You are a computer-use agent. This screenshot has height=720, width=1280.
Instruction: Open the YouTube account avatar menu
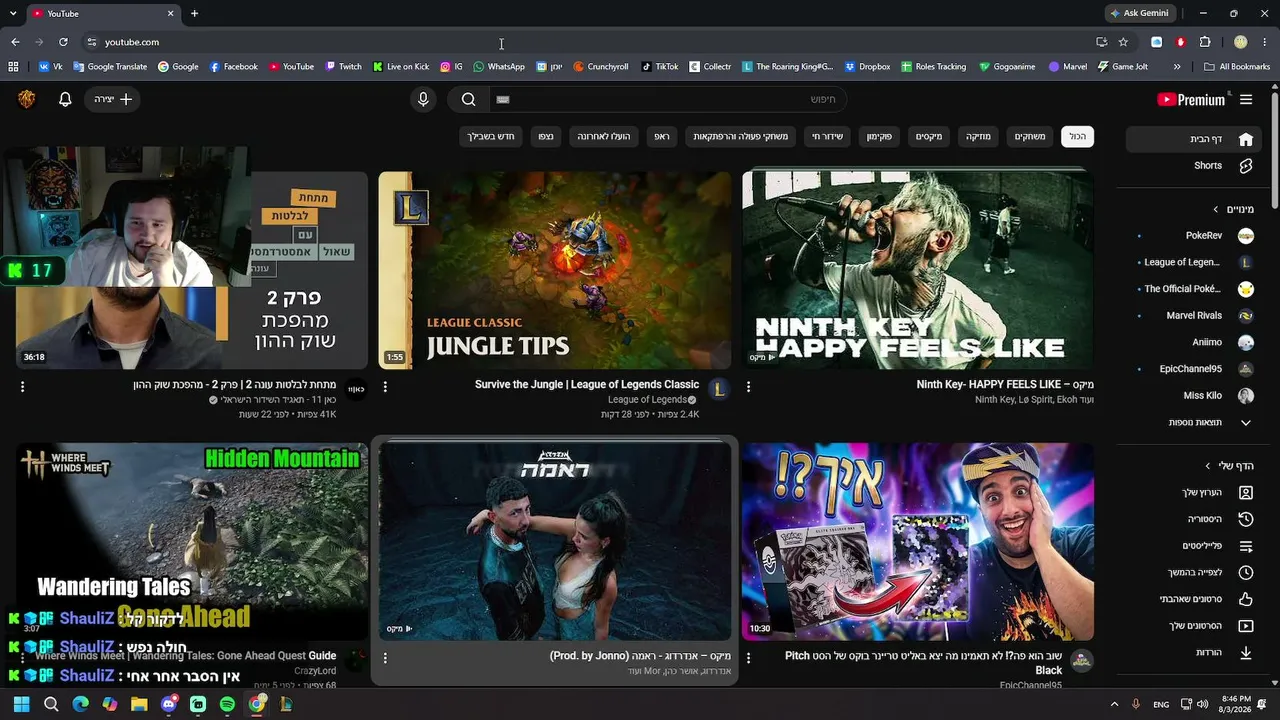coord(27,99)
